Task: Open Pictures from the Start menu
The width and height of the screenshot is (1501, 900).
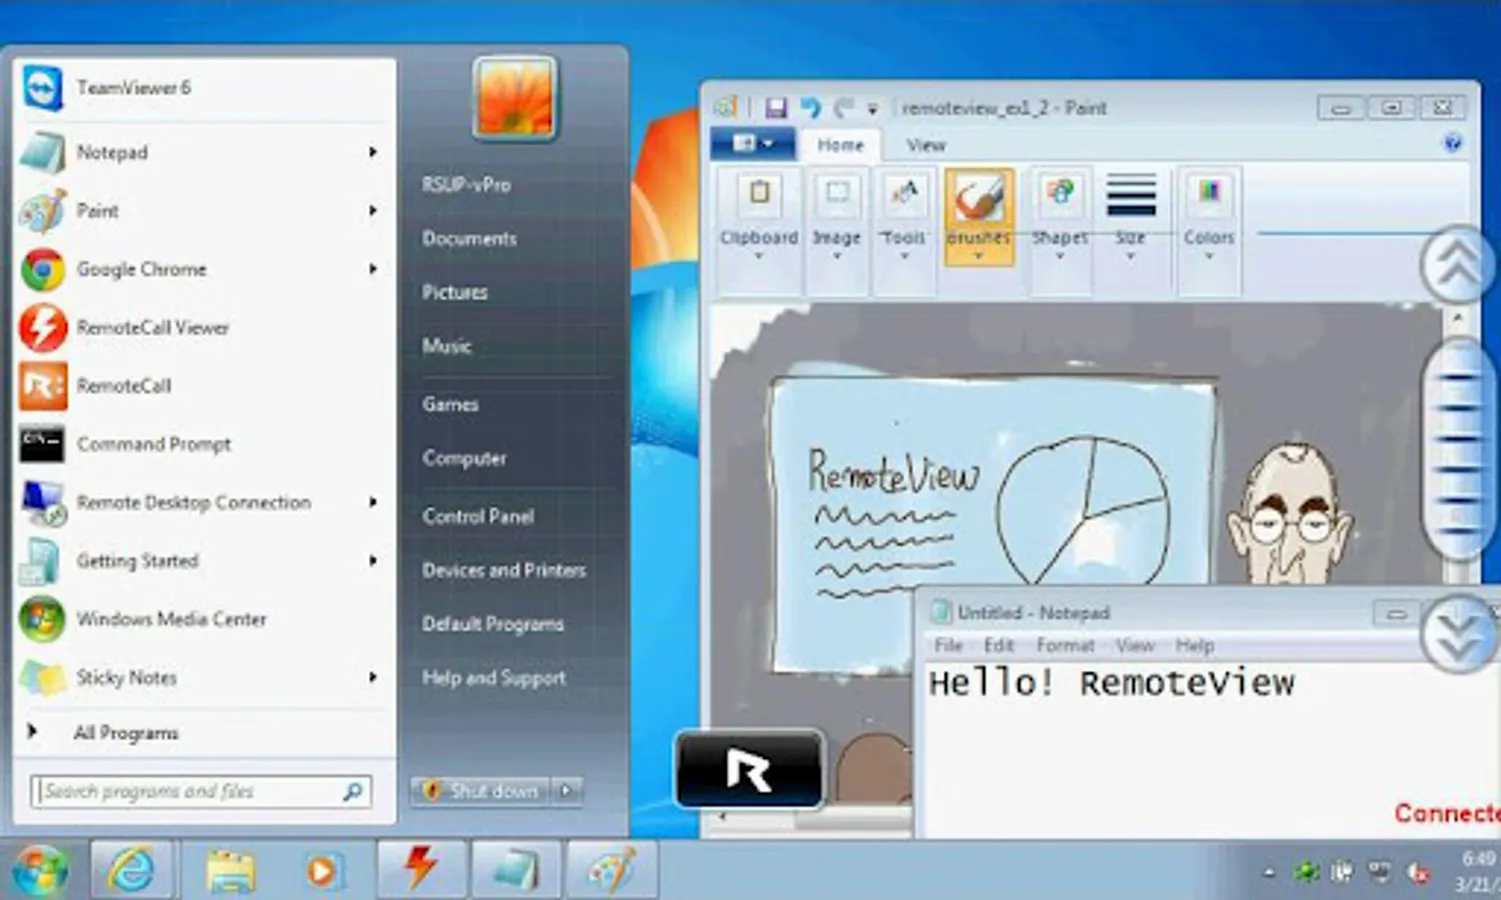Action: point(455,292)
